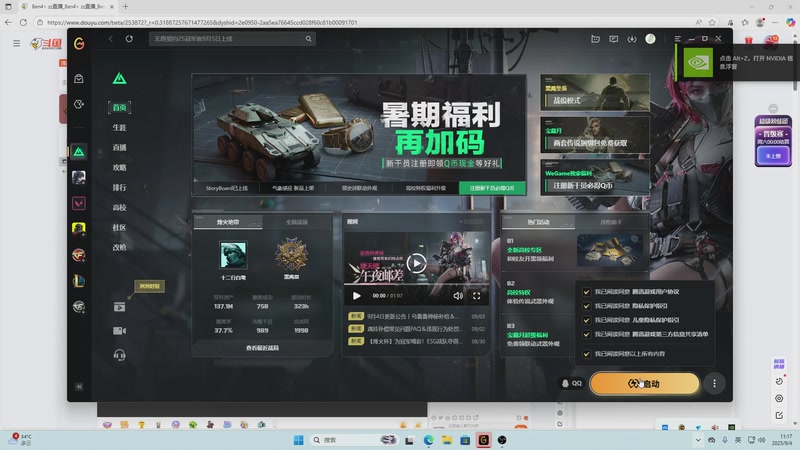Image resolution: width=800 pixels, height=450 pixels.
Task: Open the 生涯 career menu item
Action: [119, 128]
